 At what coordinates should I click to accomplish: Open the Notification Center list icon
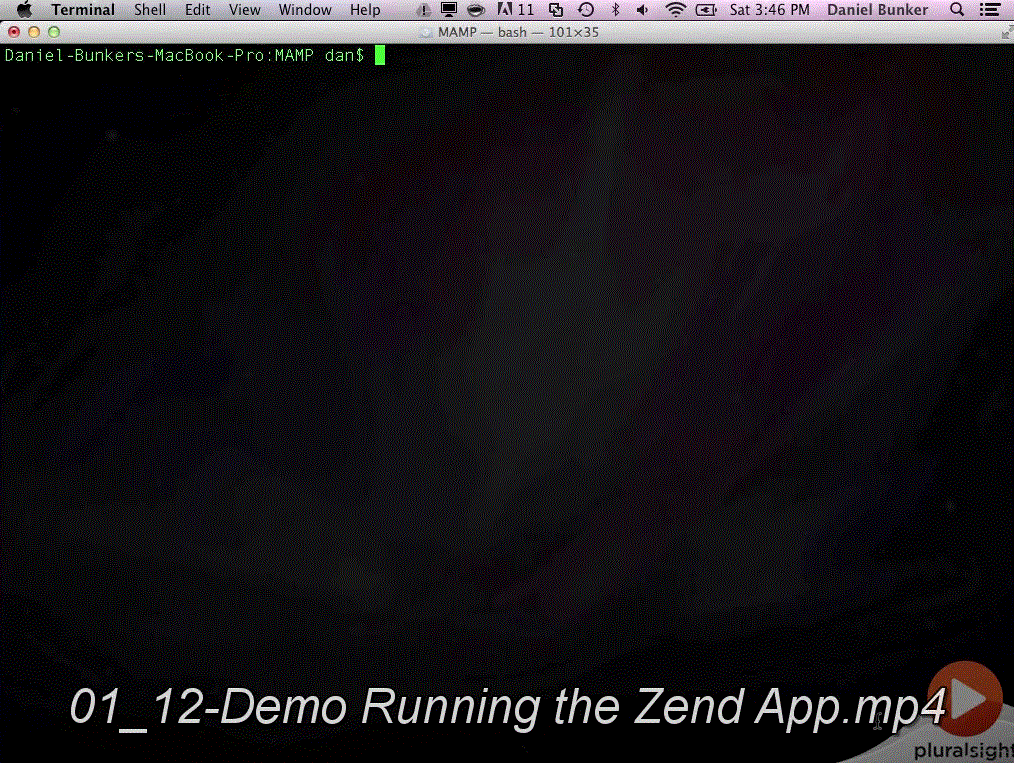pos(989,10)
